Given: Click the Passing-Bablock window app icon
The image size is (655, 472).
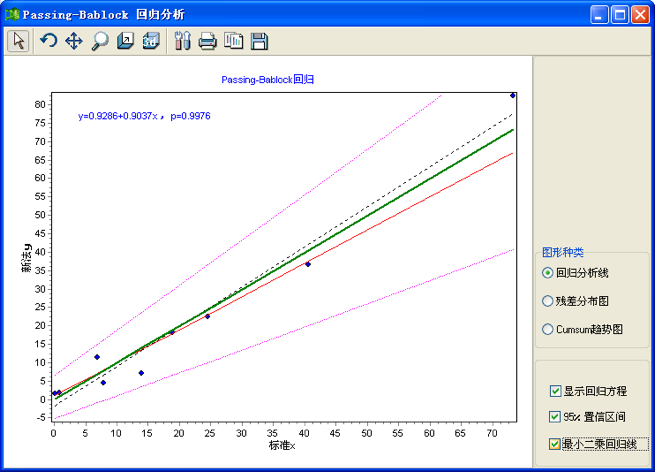Looking at the screenshot, I should [x=12, y=15].
